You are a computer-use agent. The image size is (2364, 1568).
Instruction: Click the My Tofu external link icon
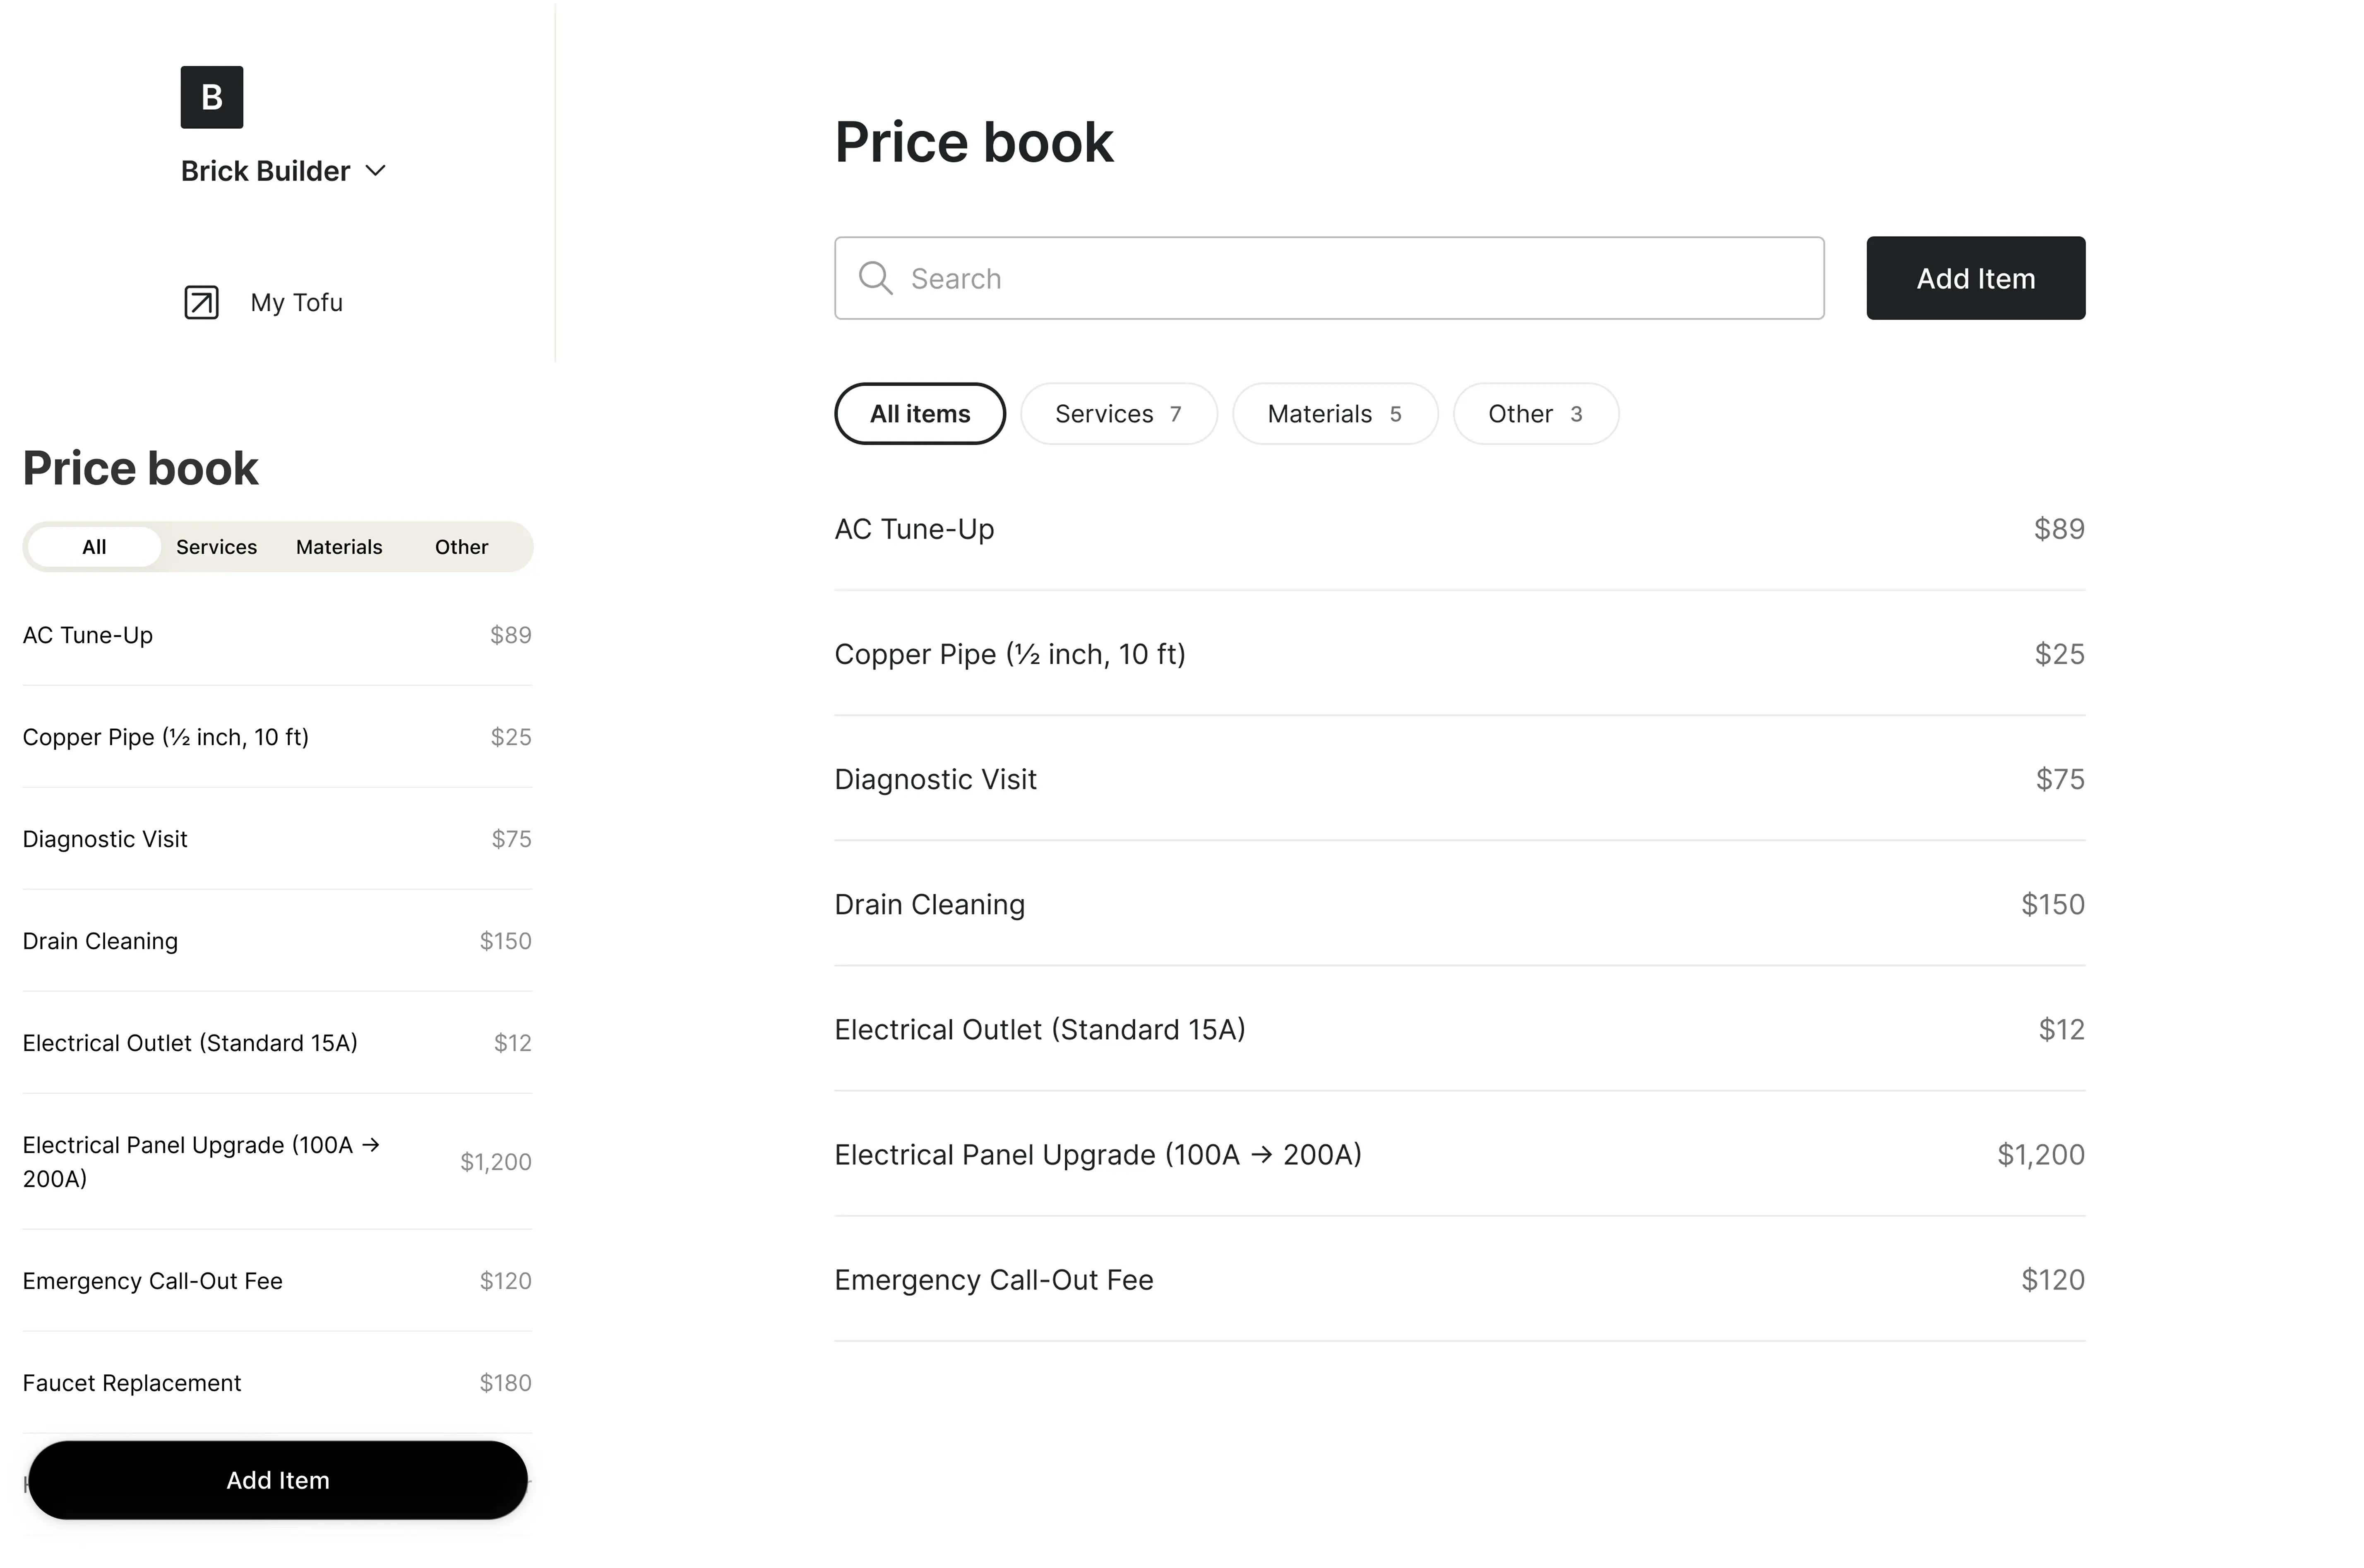point(201,302)
